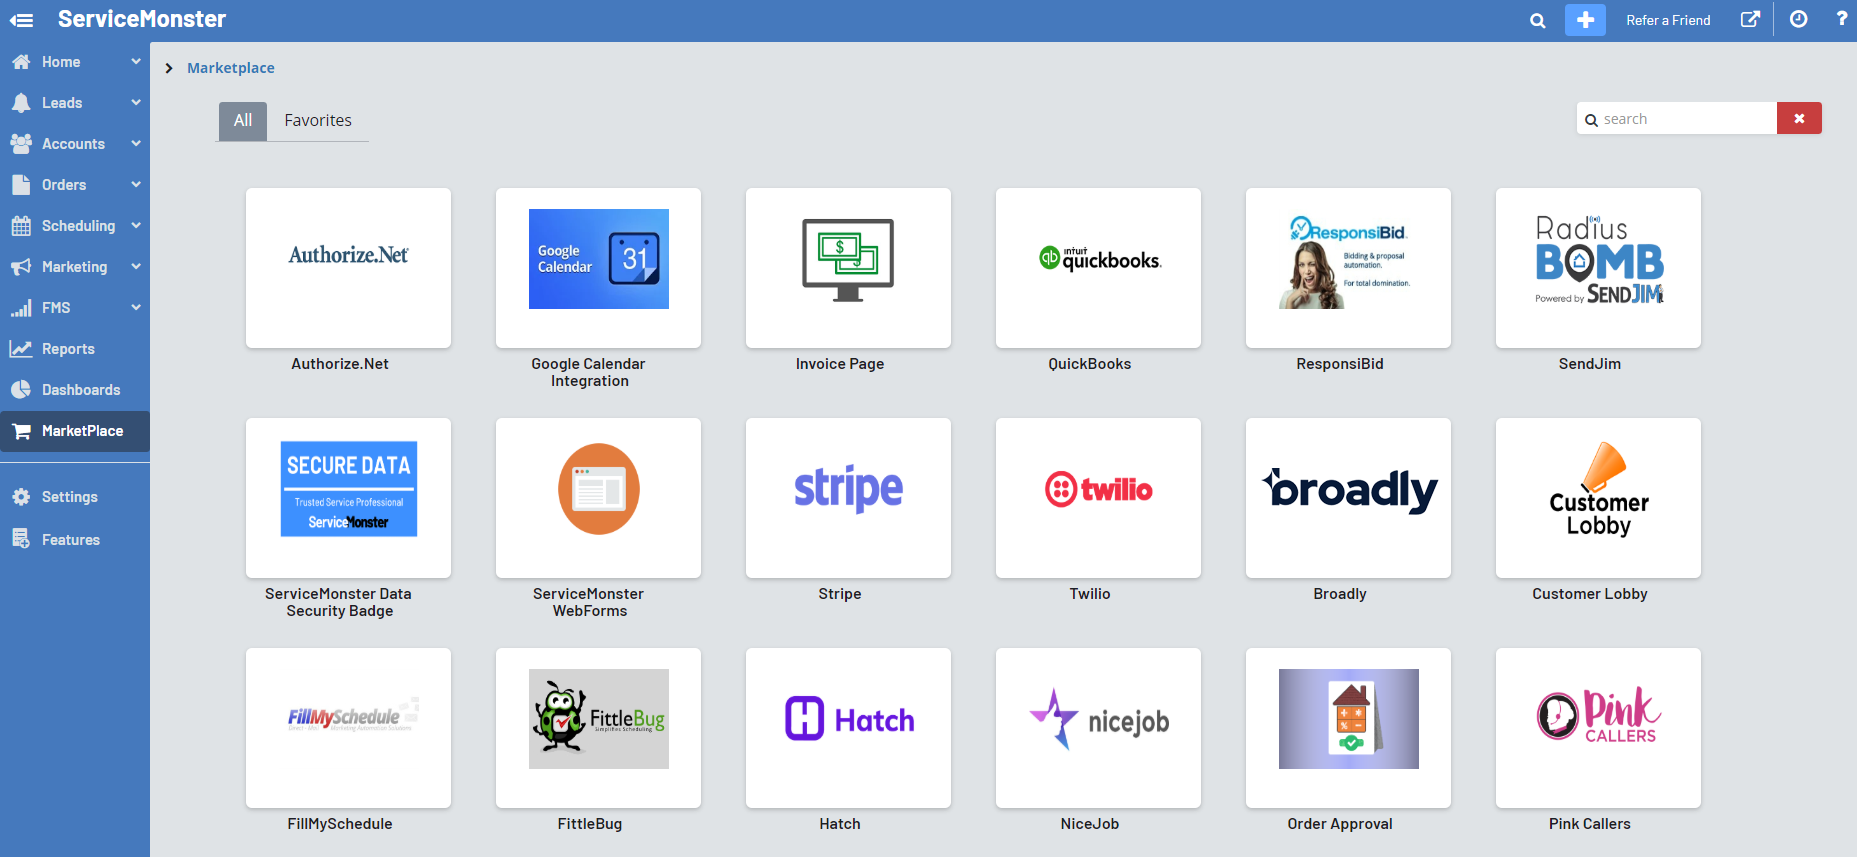
Task: Click the Marketplace breadcrumb link
Action: (230, 68)
